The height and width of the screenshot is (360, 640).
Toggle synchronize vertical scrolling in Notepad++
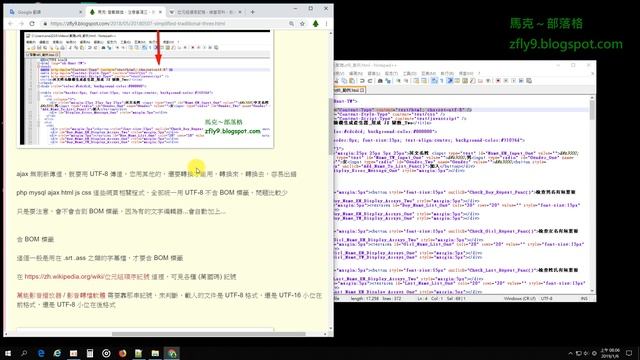[416, 81]
